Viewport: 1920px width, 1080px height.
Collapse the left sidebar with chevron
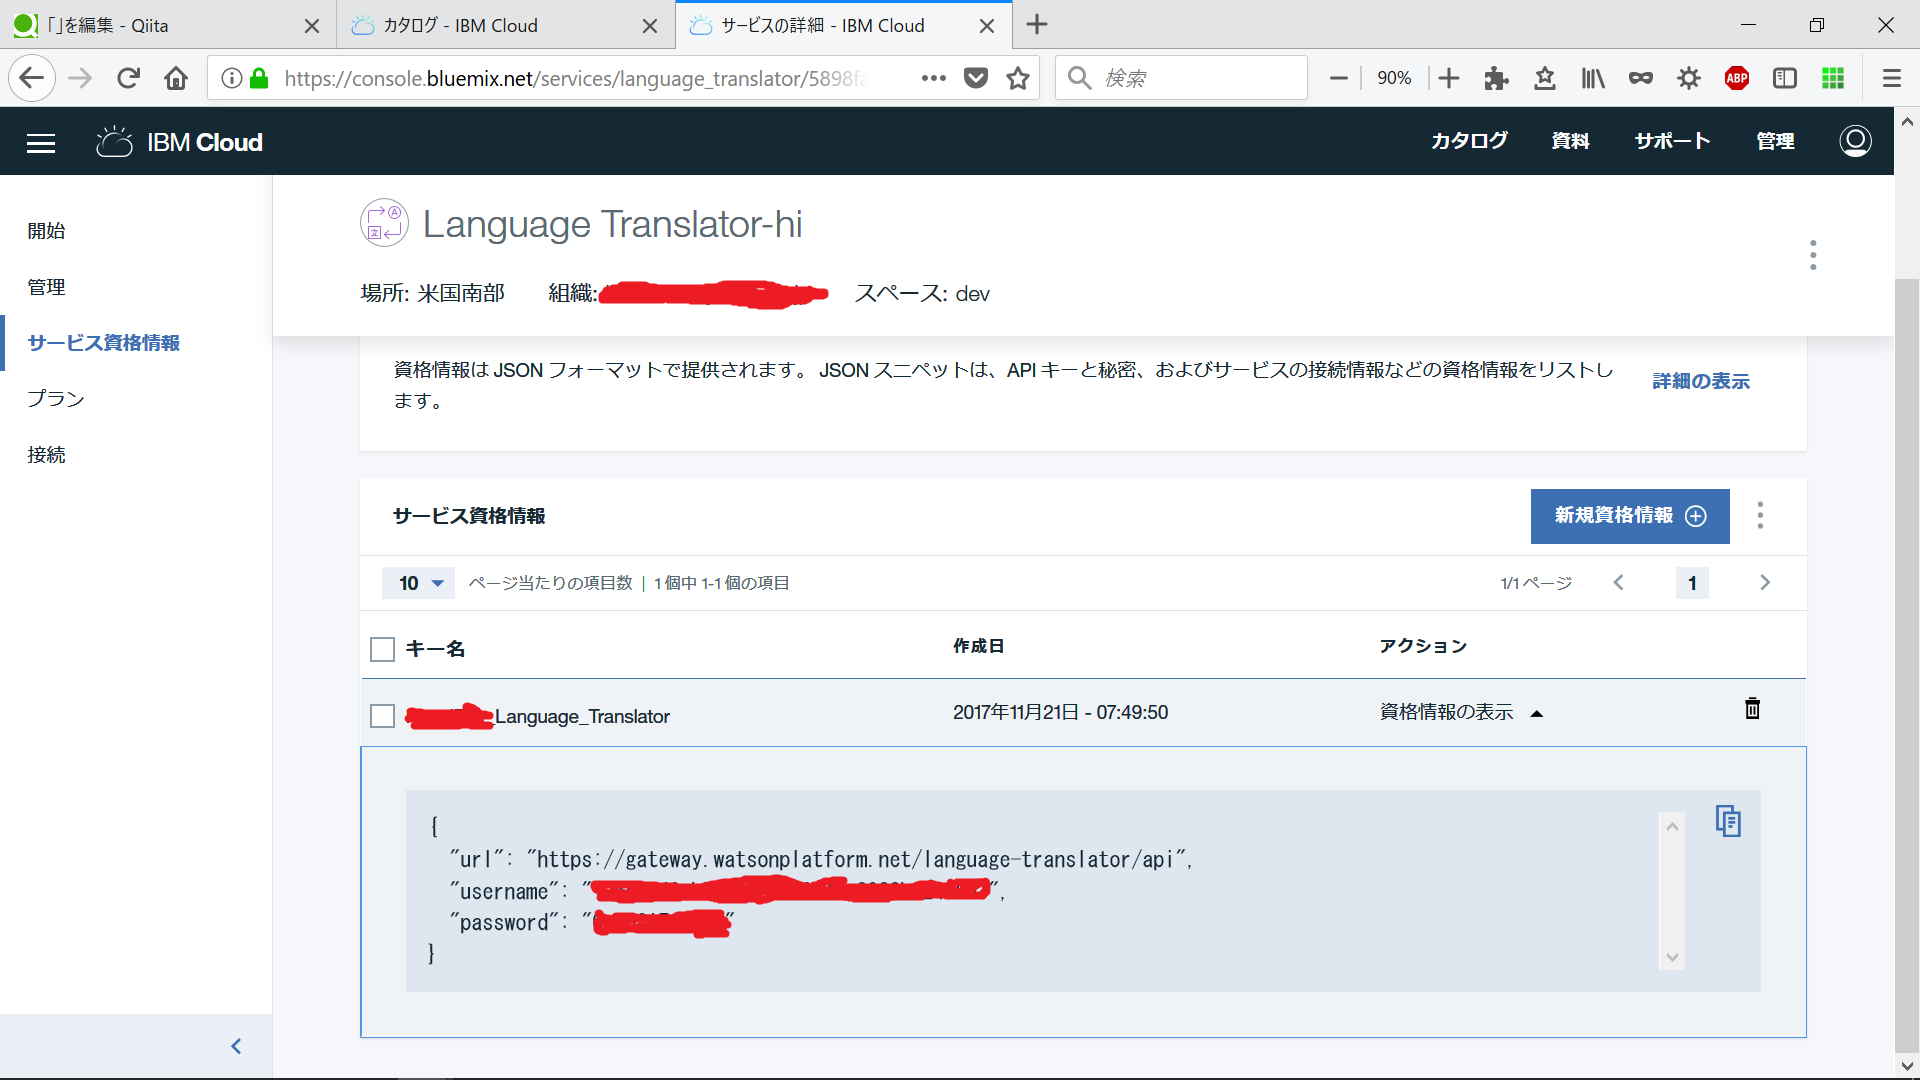coord(236,1046)
